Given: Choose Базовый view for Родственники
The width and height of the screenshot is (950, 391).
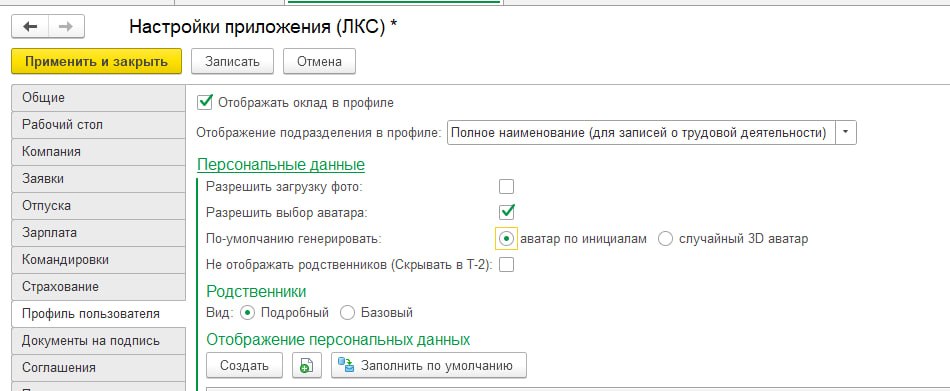Looking at the screenshot, I should (347, 313).
